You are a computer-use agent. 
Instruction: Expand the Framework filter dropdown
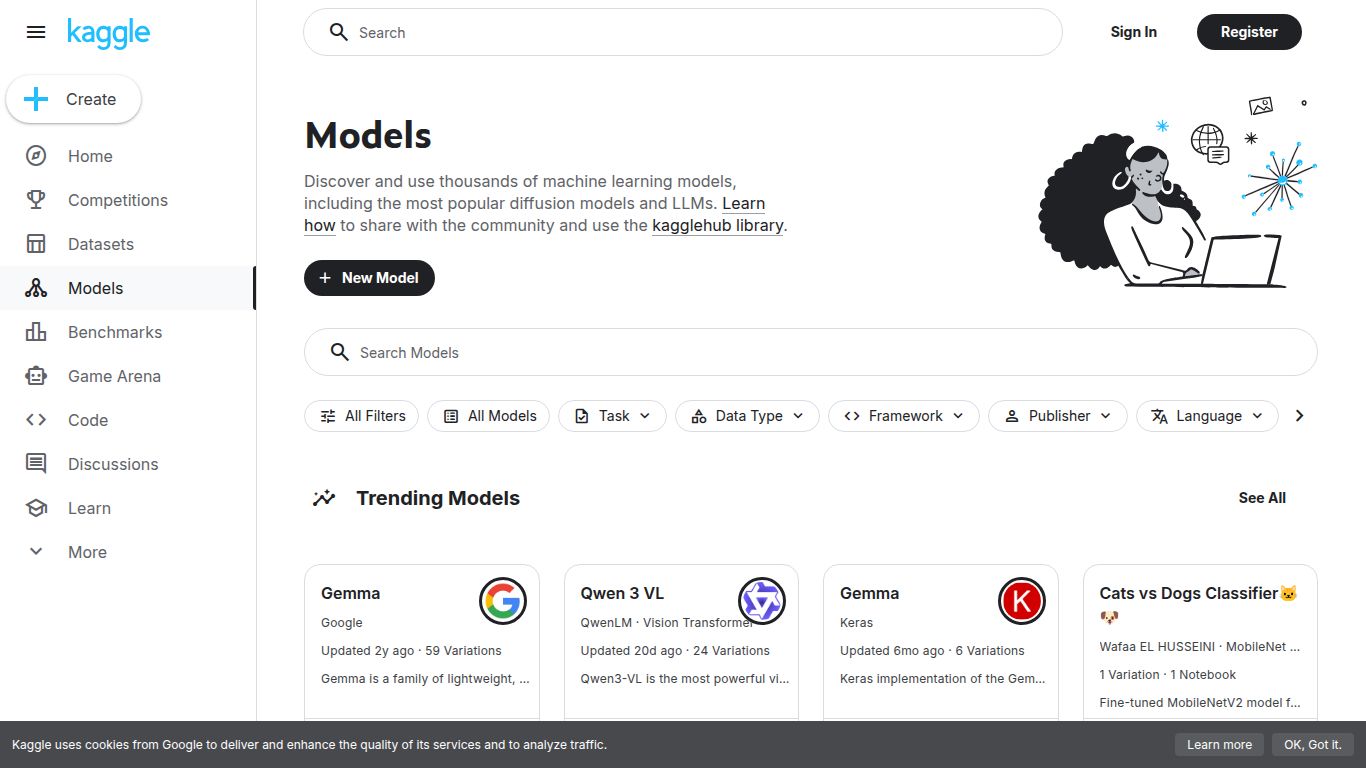[903, 416]
